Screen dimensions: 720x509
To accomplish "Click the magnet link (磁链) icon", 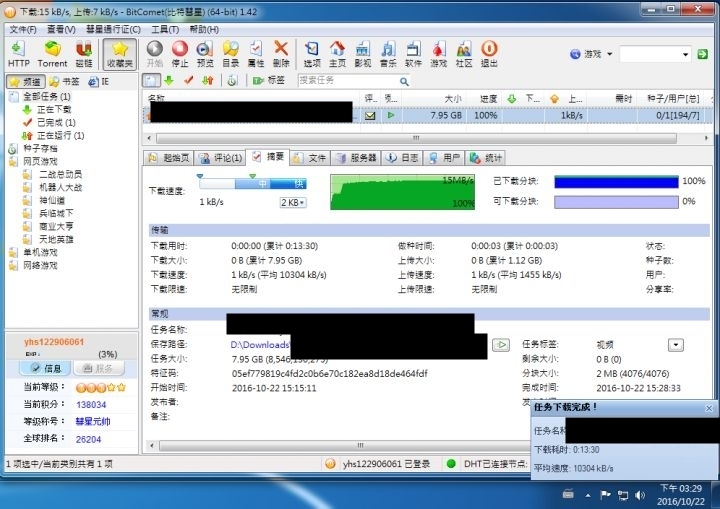I will (x=84, y=54).
